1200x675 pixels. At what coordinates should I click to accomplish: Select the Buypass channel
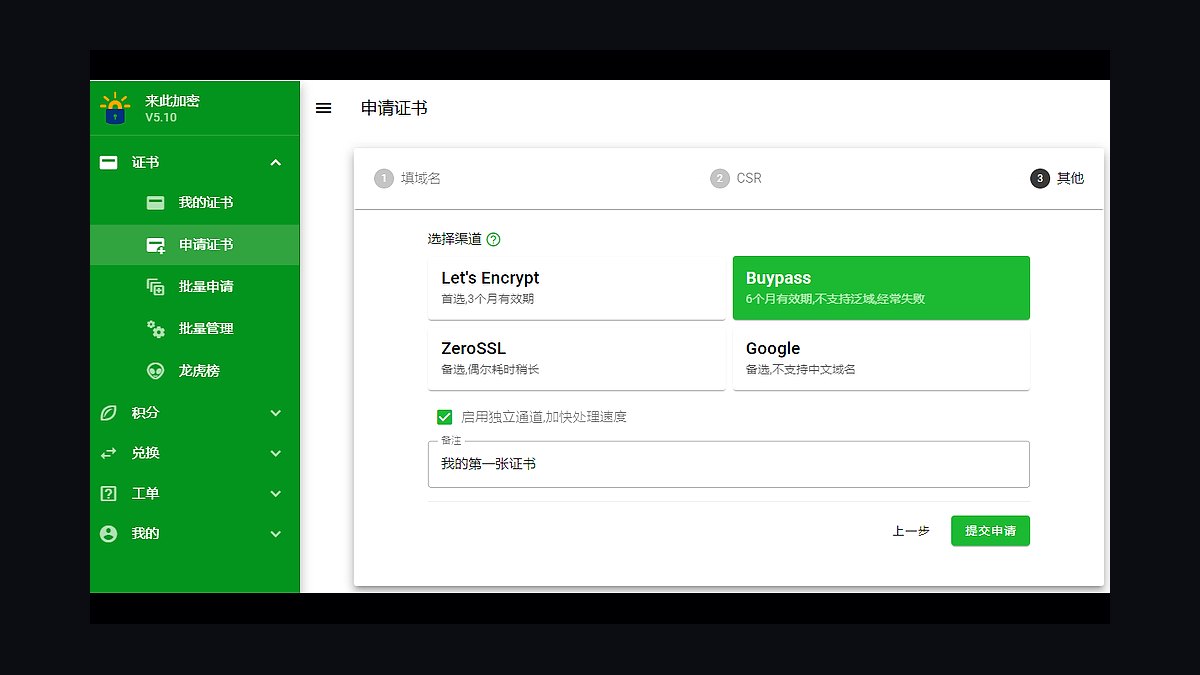(881, 288)
